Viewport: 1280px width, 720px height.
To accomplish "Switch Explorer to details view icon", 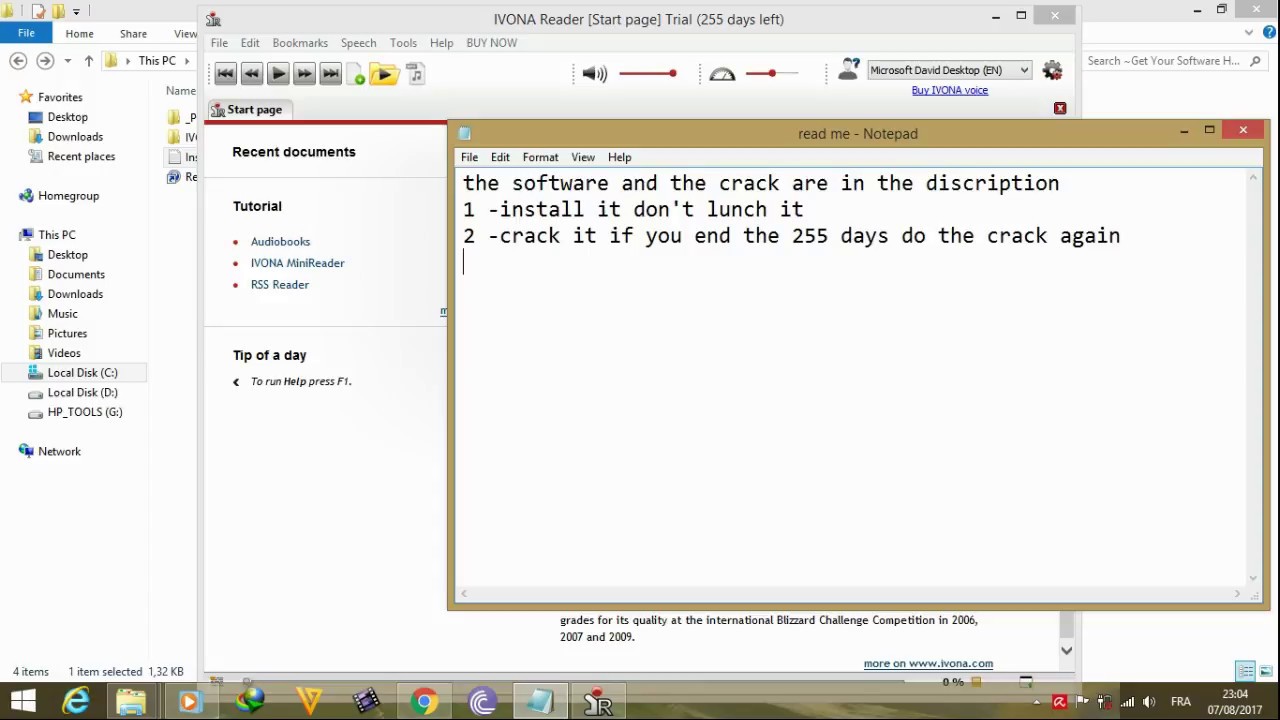I will [x=1246, y=672].
